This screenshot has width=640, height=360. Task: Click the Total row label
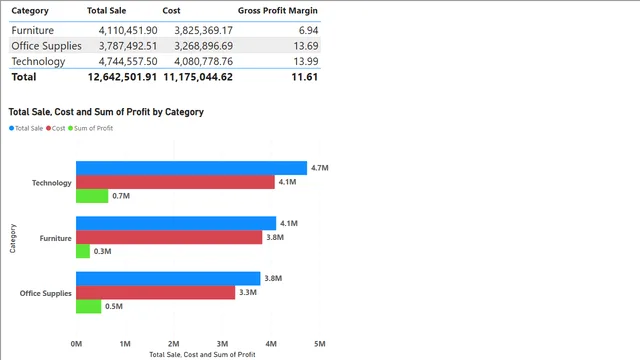coord(24,77)
